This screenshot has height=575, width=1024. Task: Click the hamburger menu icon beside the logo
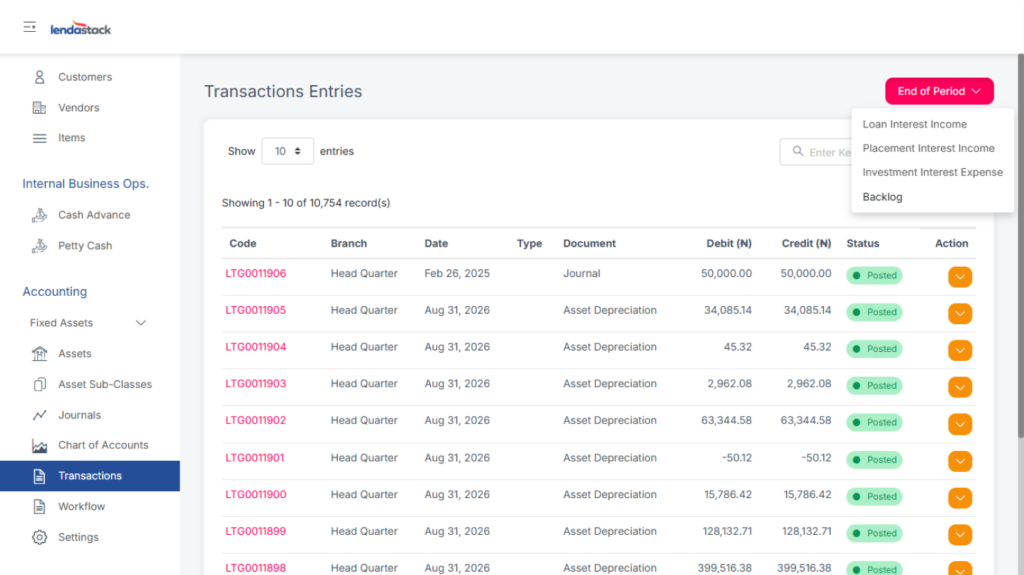click(x=30, y=27)
